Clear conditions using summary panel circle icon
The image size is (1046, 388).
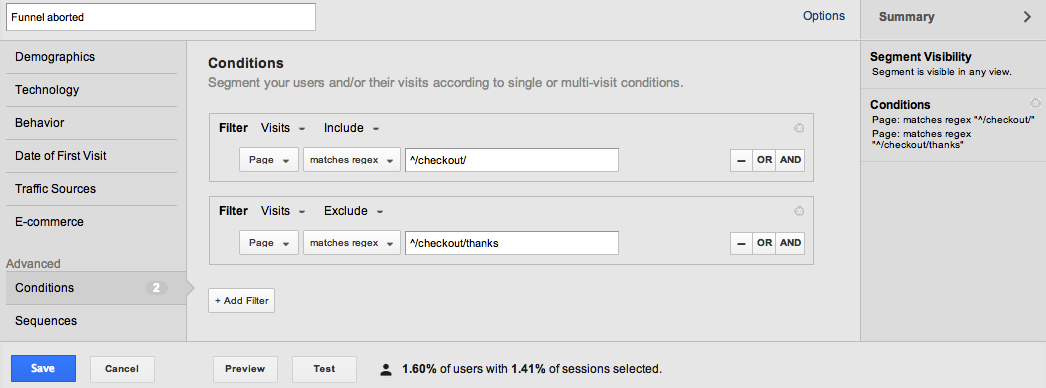1035,103
